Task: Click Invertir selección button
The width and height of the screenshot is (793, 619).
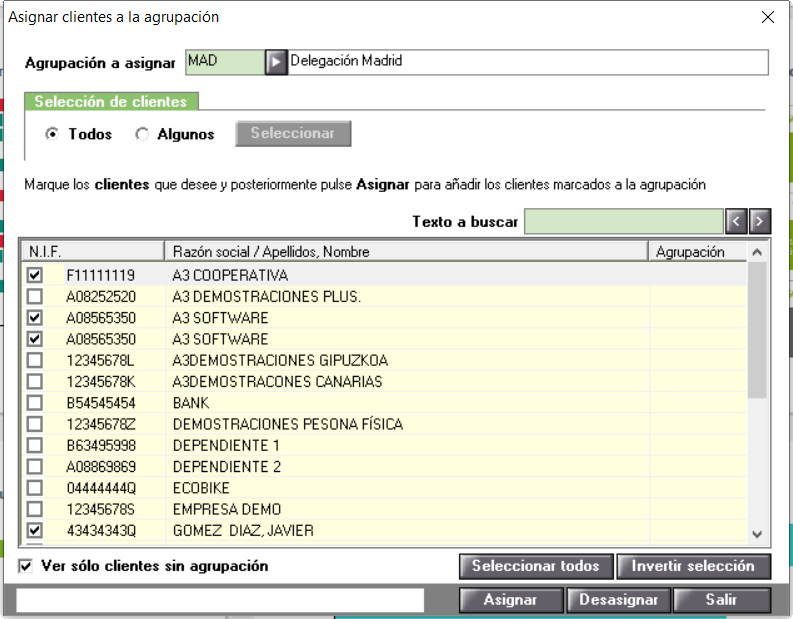Action: pos(694,566)
